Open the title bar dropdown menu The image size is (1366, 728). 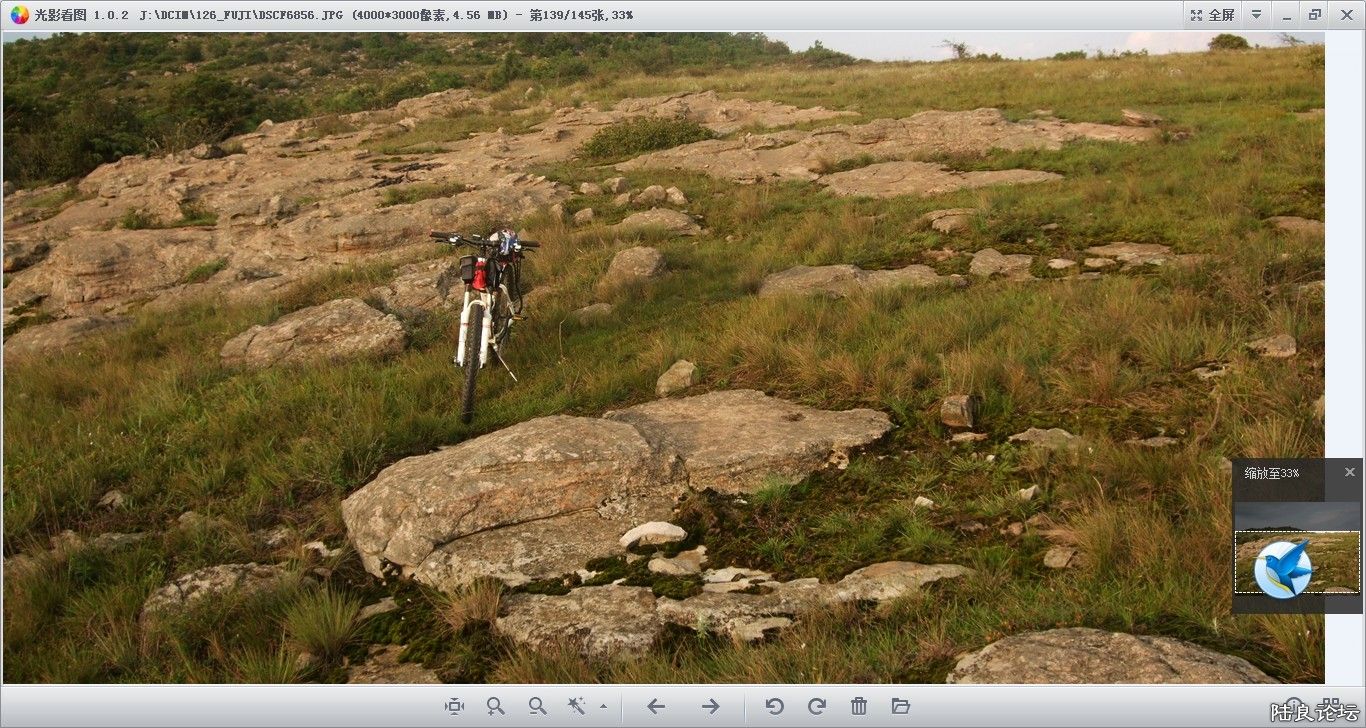click(x=1257, y=15)
